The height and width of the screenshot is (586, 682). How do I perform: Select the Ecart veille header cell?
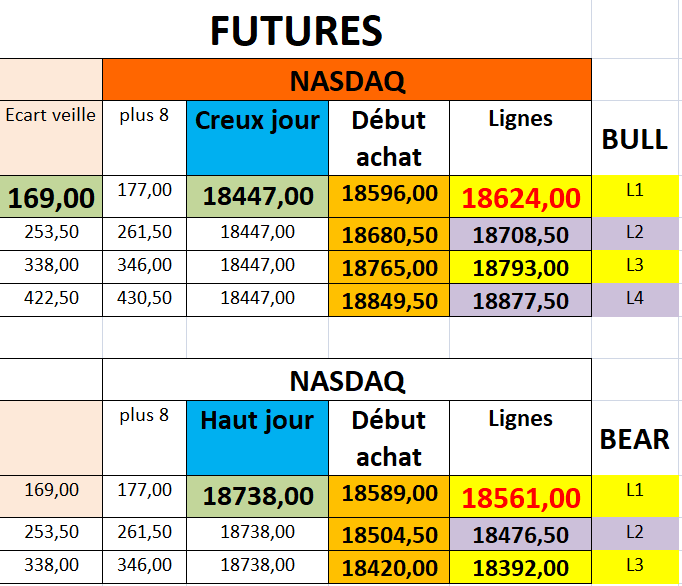[x=51, y=115]
